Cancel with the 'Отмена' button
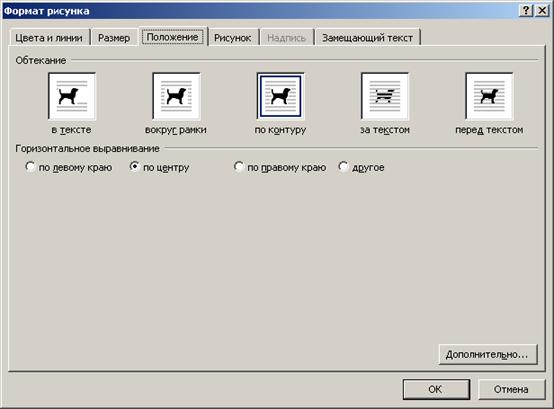The height and width of the screenshot is (409, 554). pyautogui.click(x=511, y=389)
